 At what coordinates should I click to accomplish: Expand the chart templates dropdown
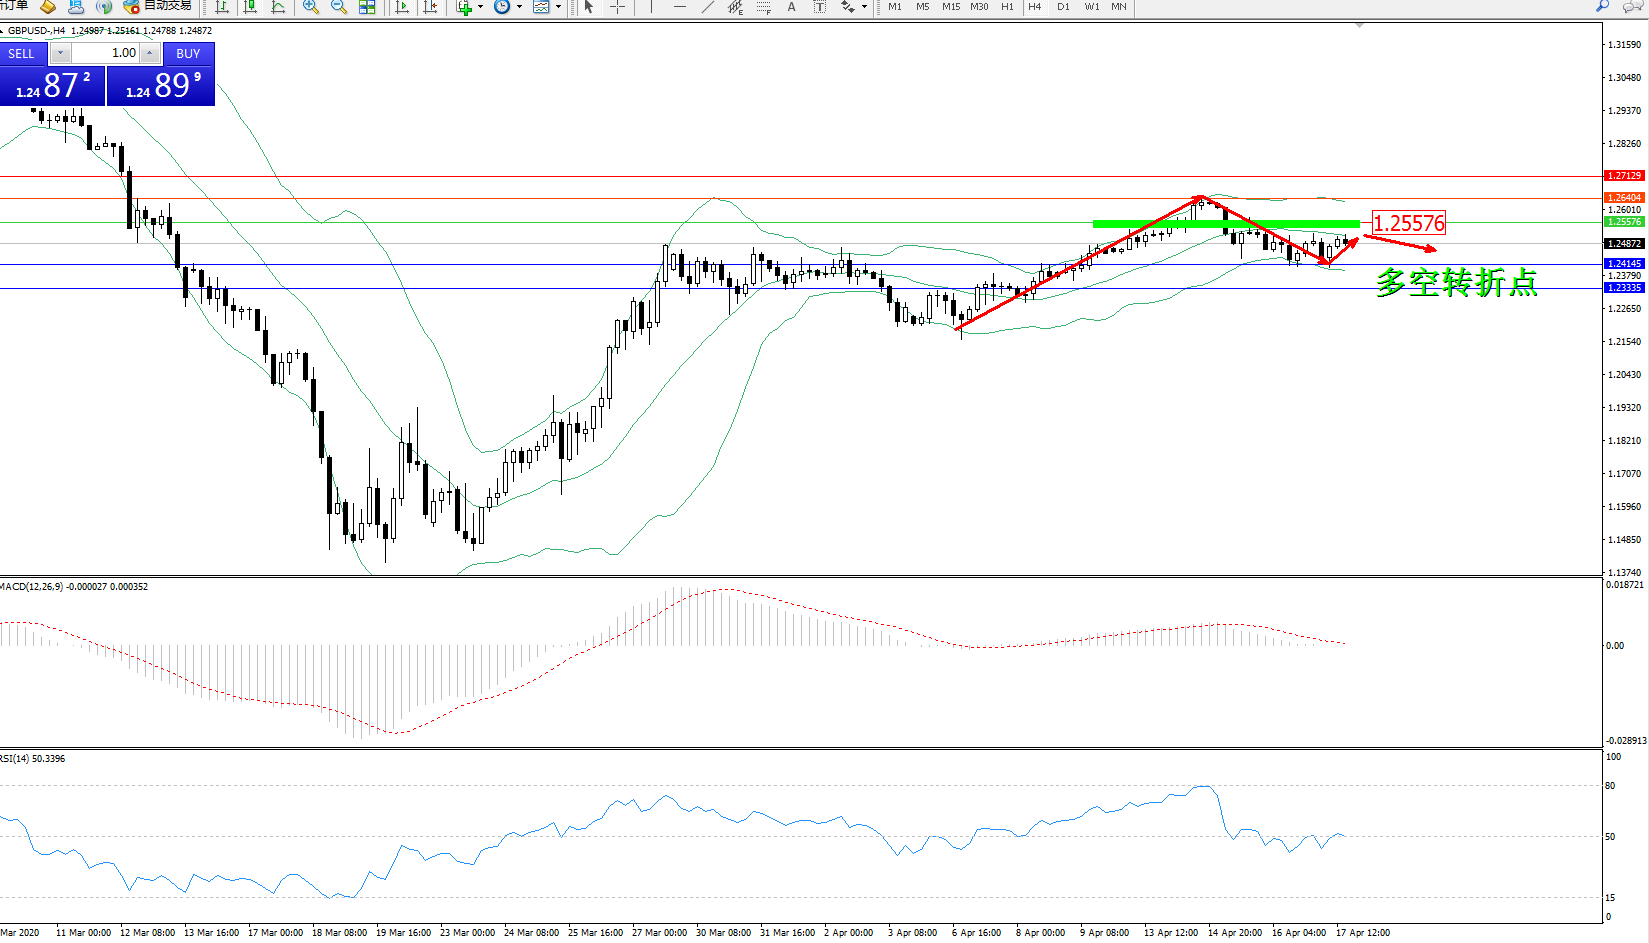pyautogui.click(x=558, y=7)
